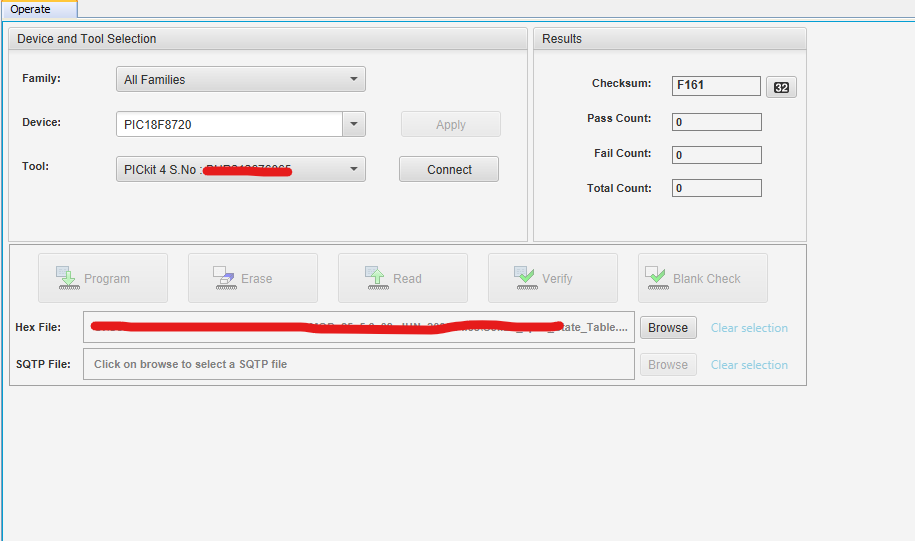Click the Program device icon button

pos(103,278)
